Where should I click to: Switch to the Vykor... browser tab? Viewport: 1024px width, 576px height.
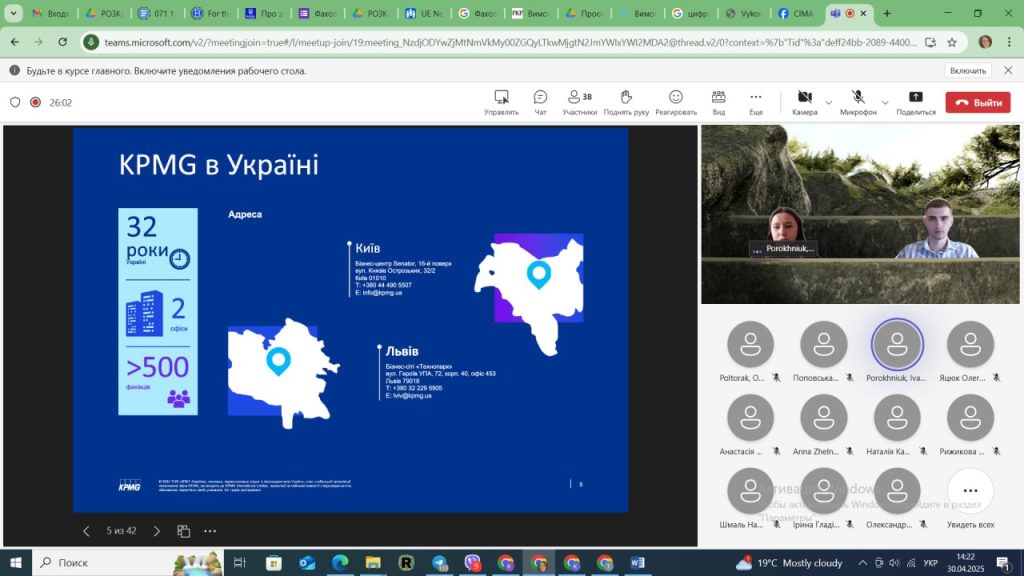743,13
